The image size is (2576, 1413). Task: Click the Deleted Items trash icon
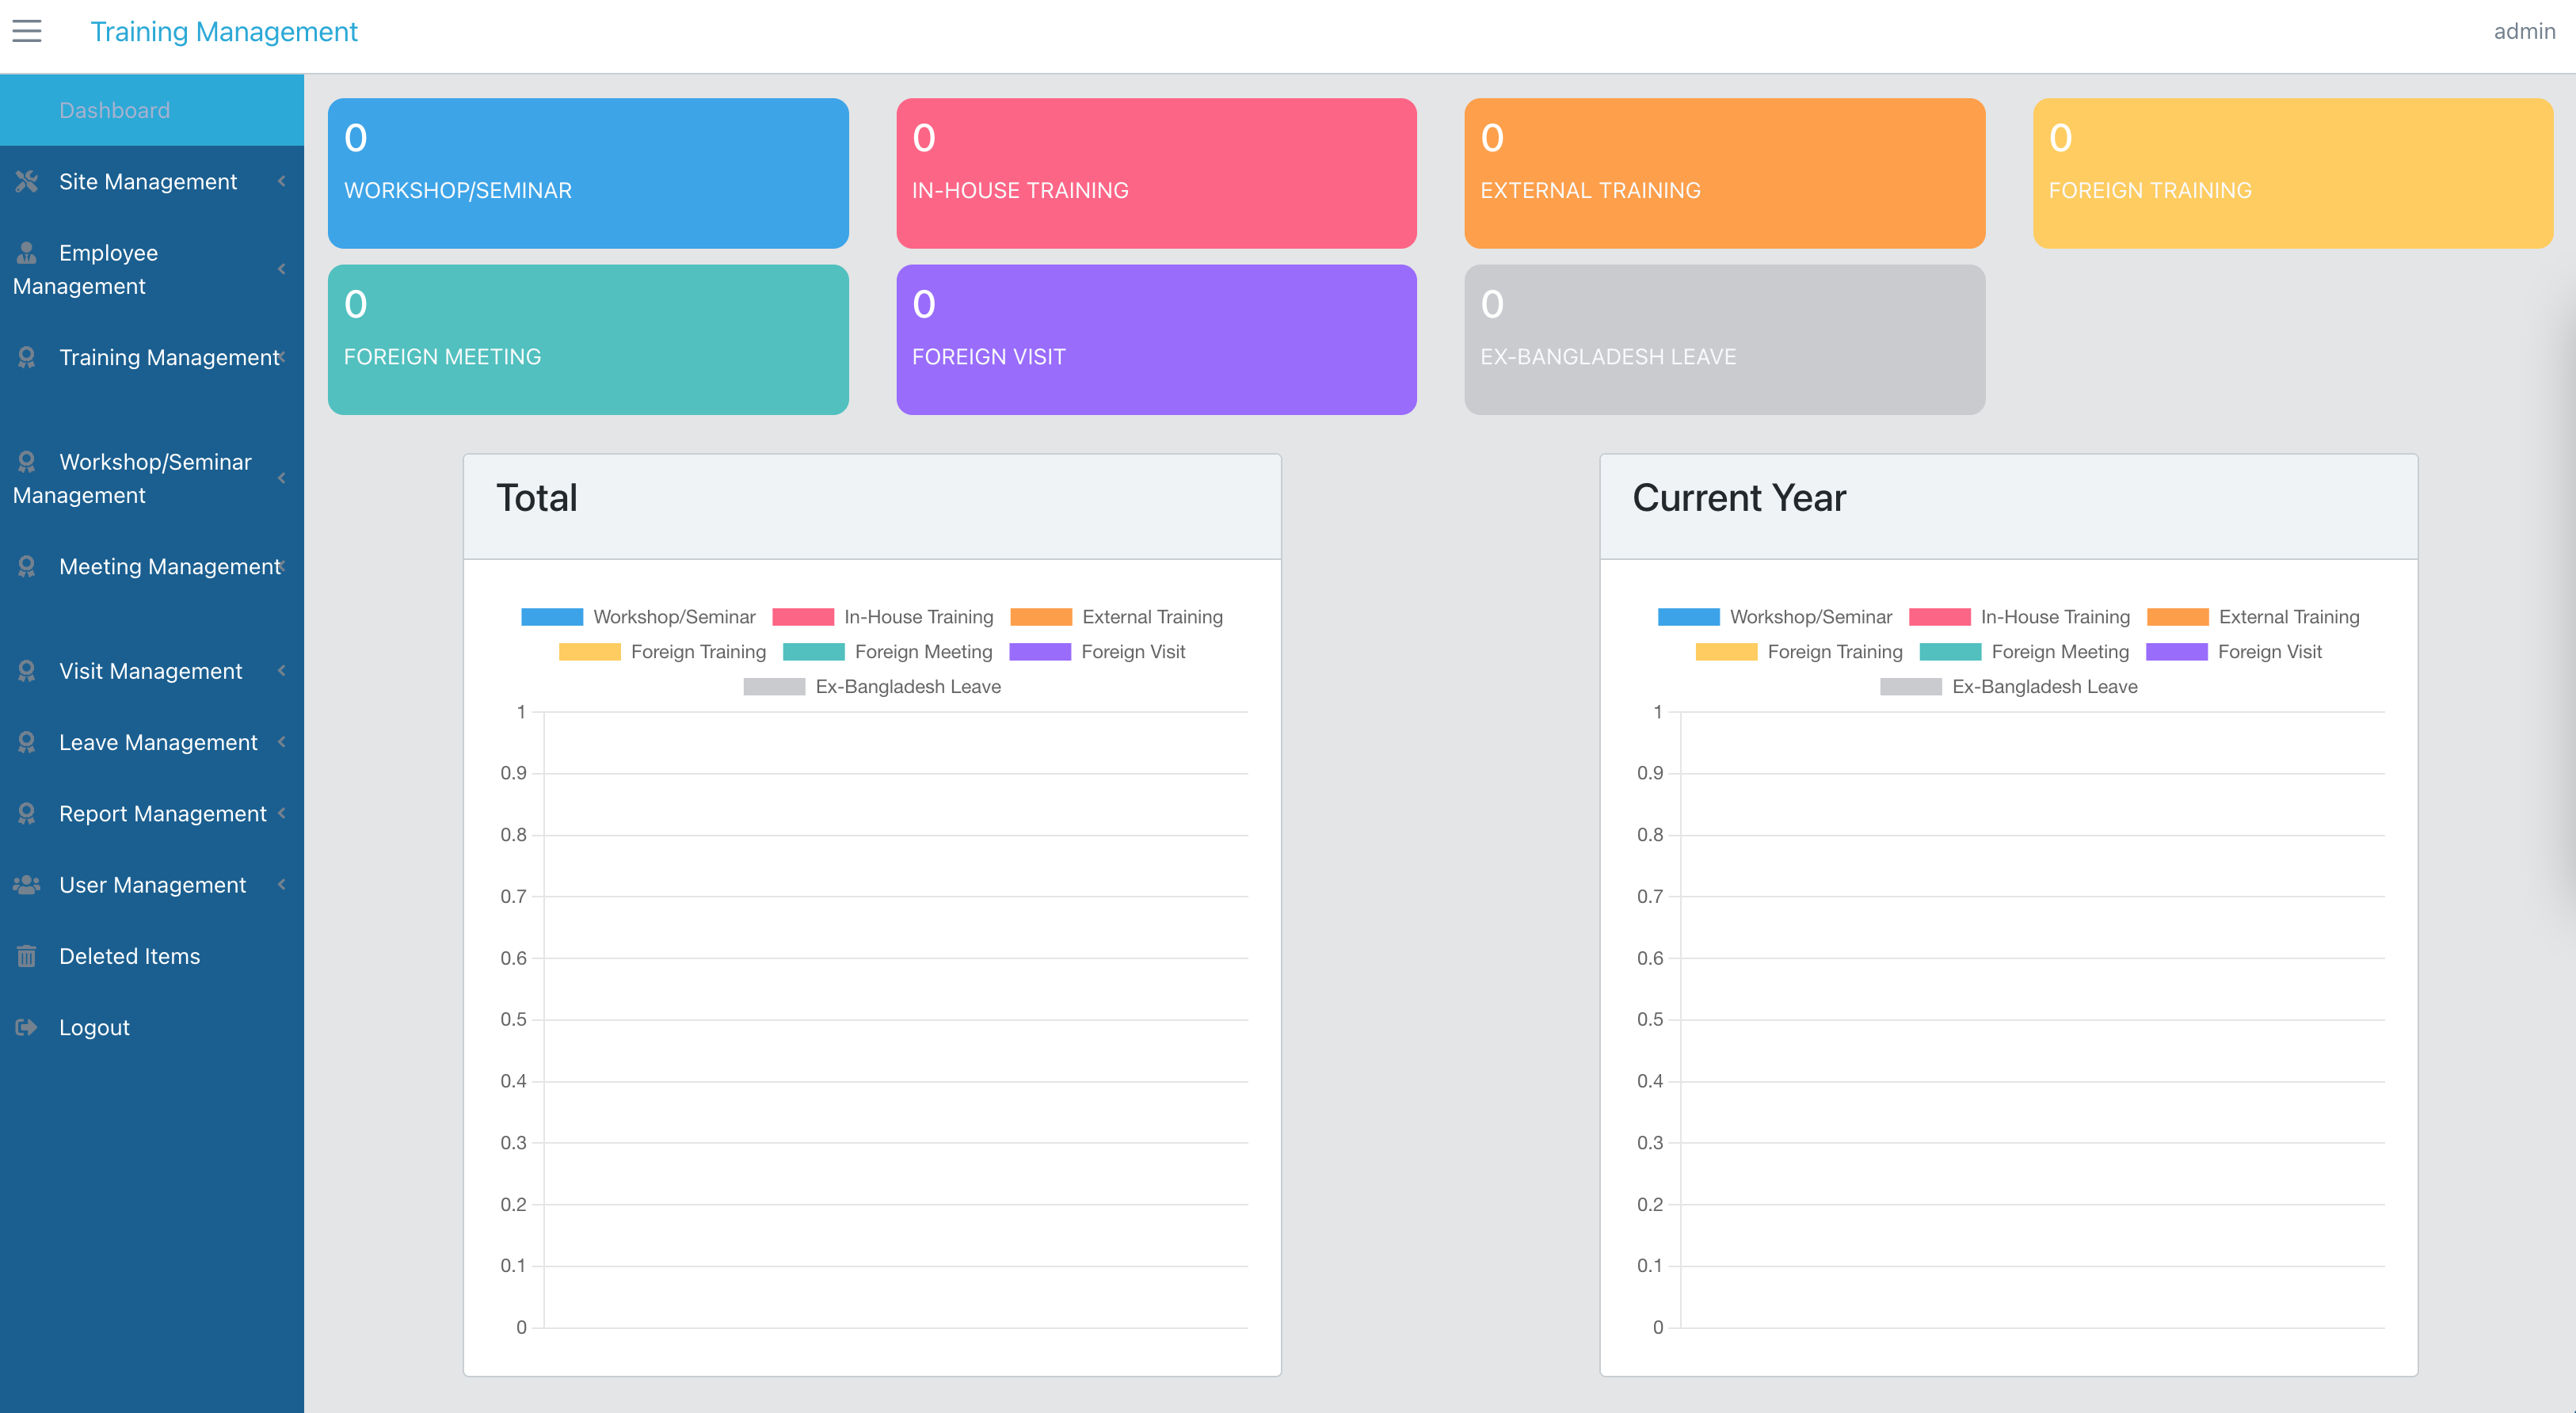point(27,956)
